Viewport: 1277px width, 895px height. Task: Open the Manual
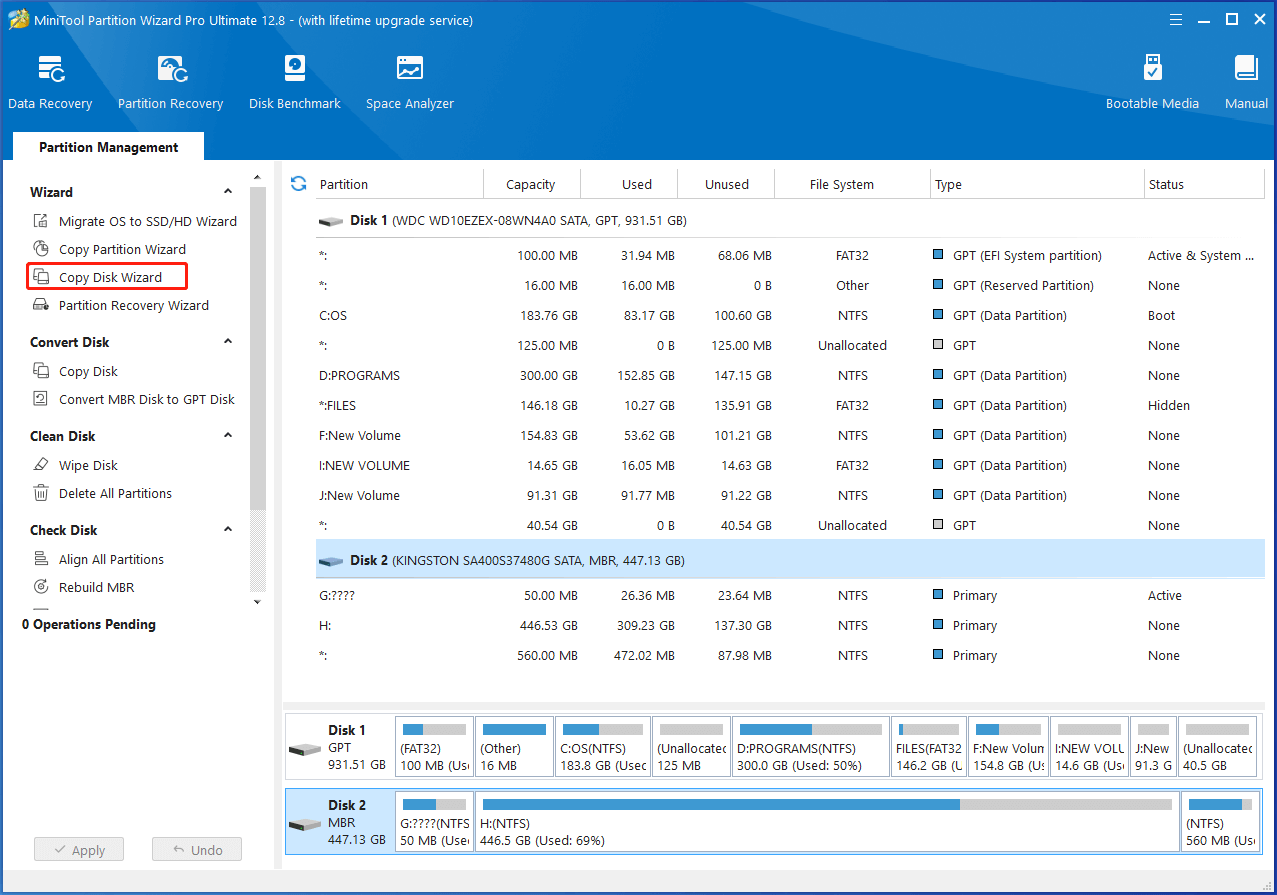pyautogui.click(x=1246, y=82)
